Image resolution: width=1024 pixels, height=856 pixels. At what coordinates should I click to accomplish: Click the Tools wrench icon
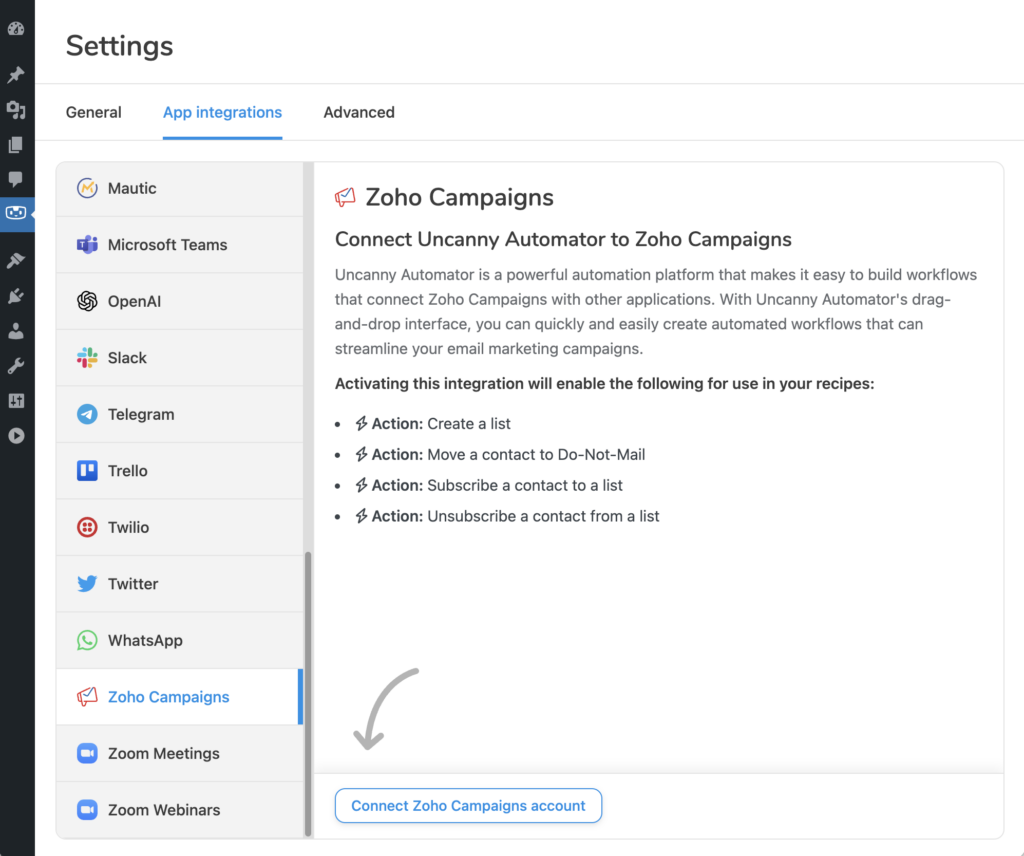pos(16,366)
